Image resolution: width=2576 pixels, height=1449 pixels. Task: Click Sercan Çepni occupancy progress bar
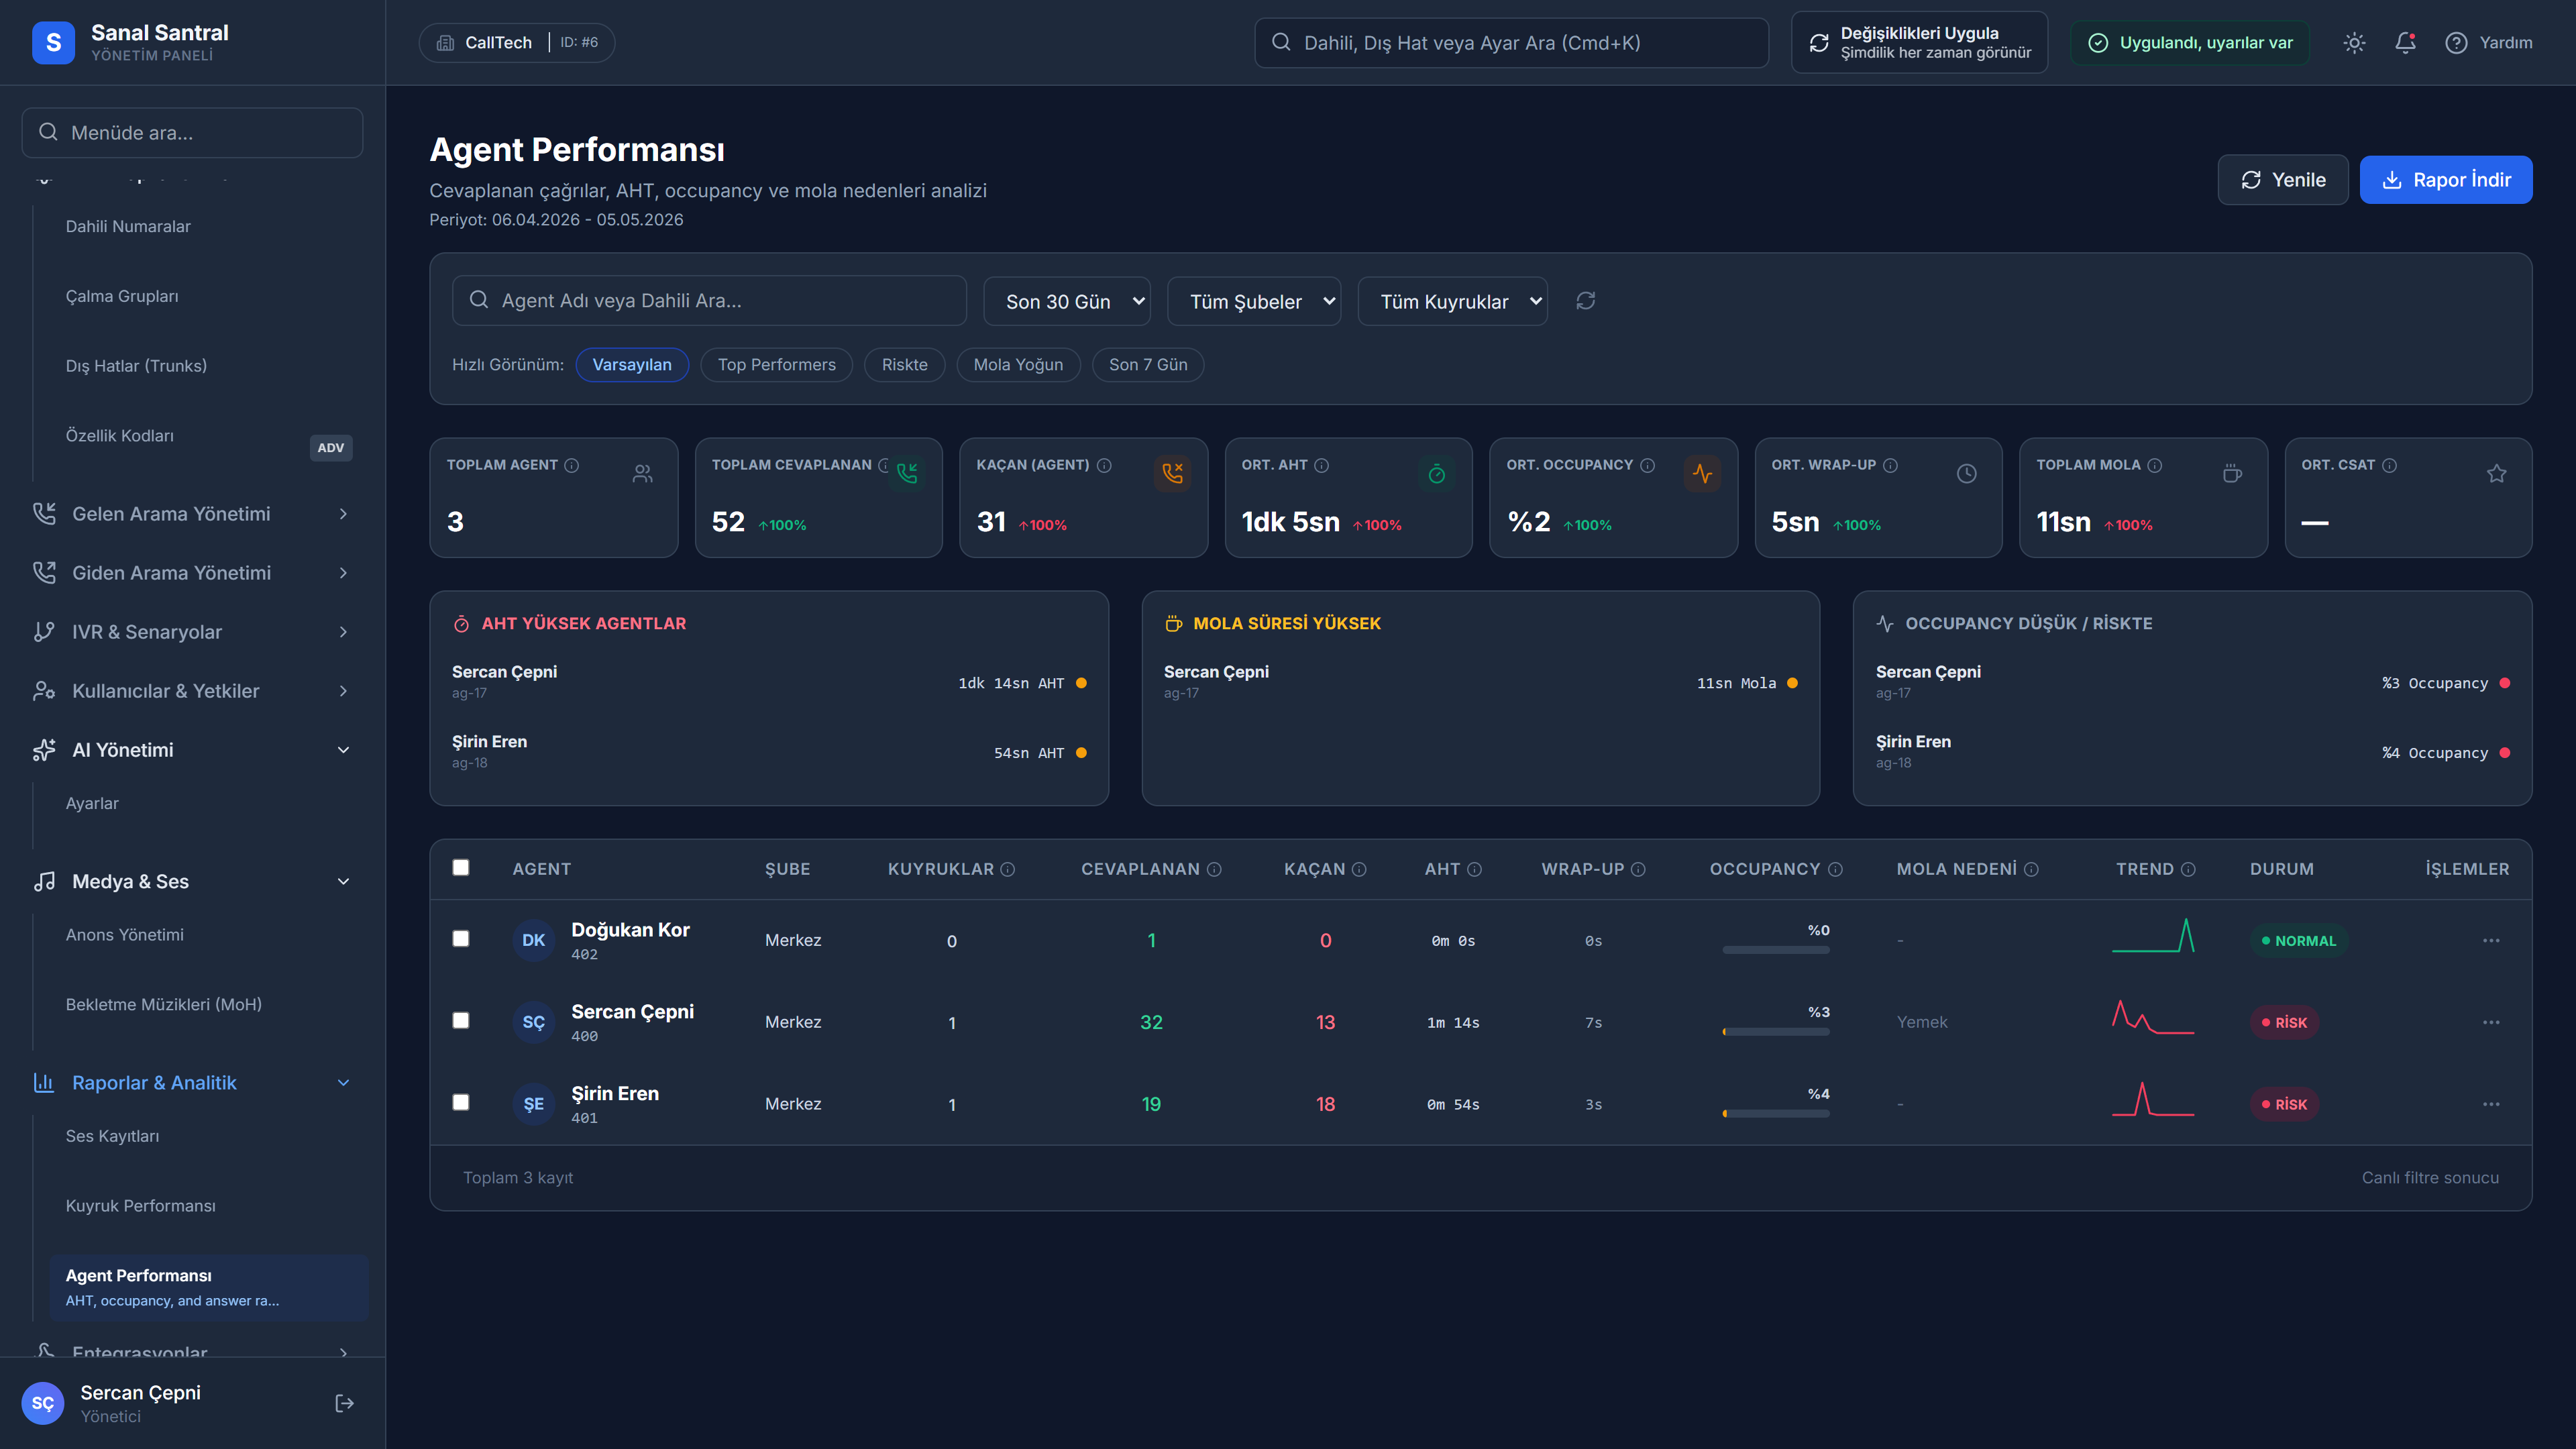point(1776,1032)
